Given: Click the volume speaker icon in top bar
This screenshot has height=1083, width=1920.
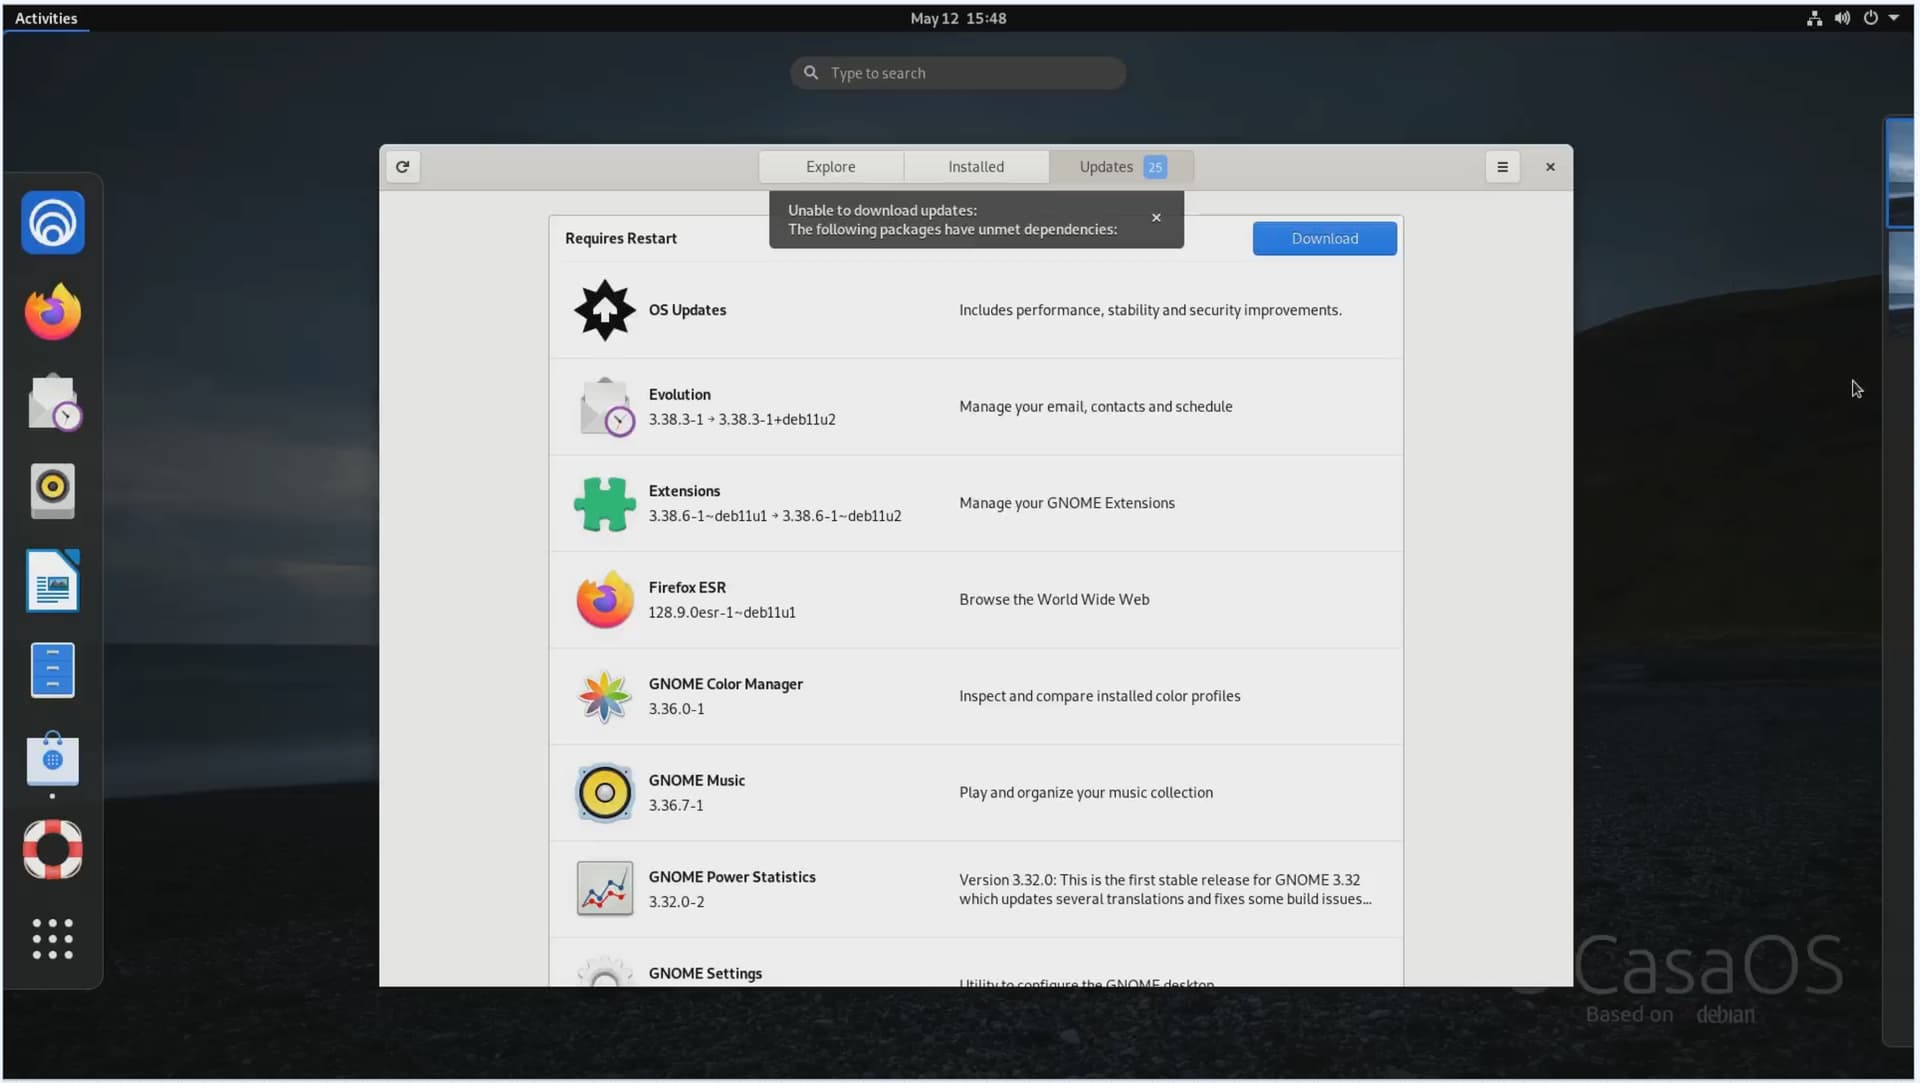Looking at the screenshot, I should 1842,18.
